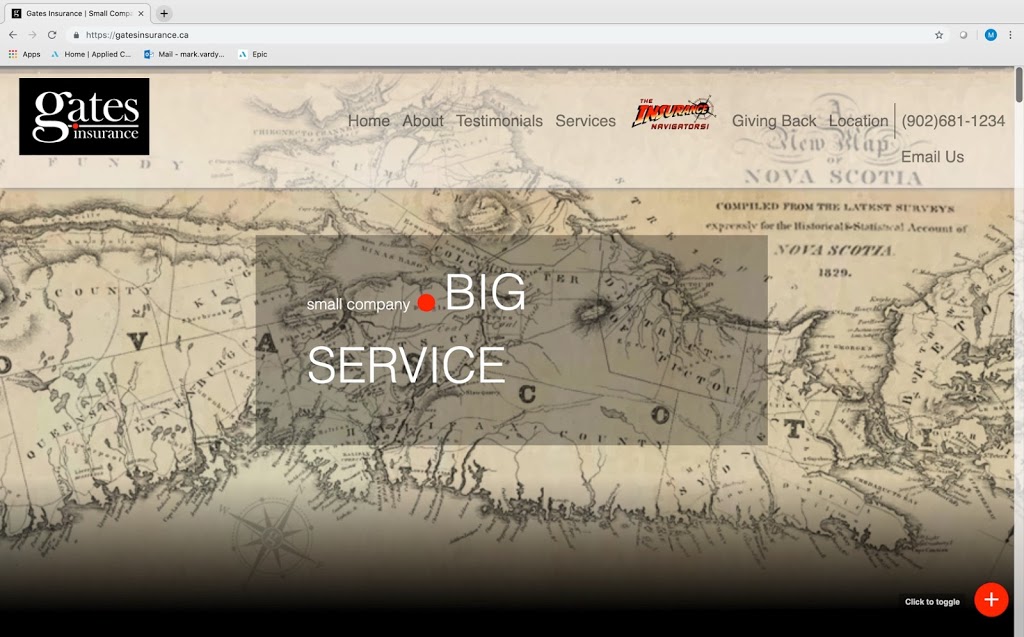This screenshot has width=1024, height=637.
Task: Open the Services menu item
Action: [585, 121]
